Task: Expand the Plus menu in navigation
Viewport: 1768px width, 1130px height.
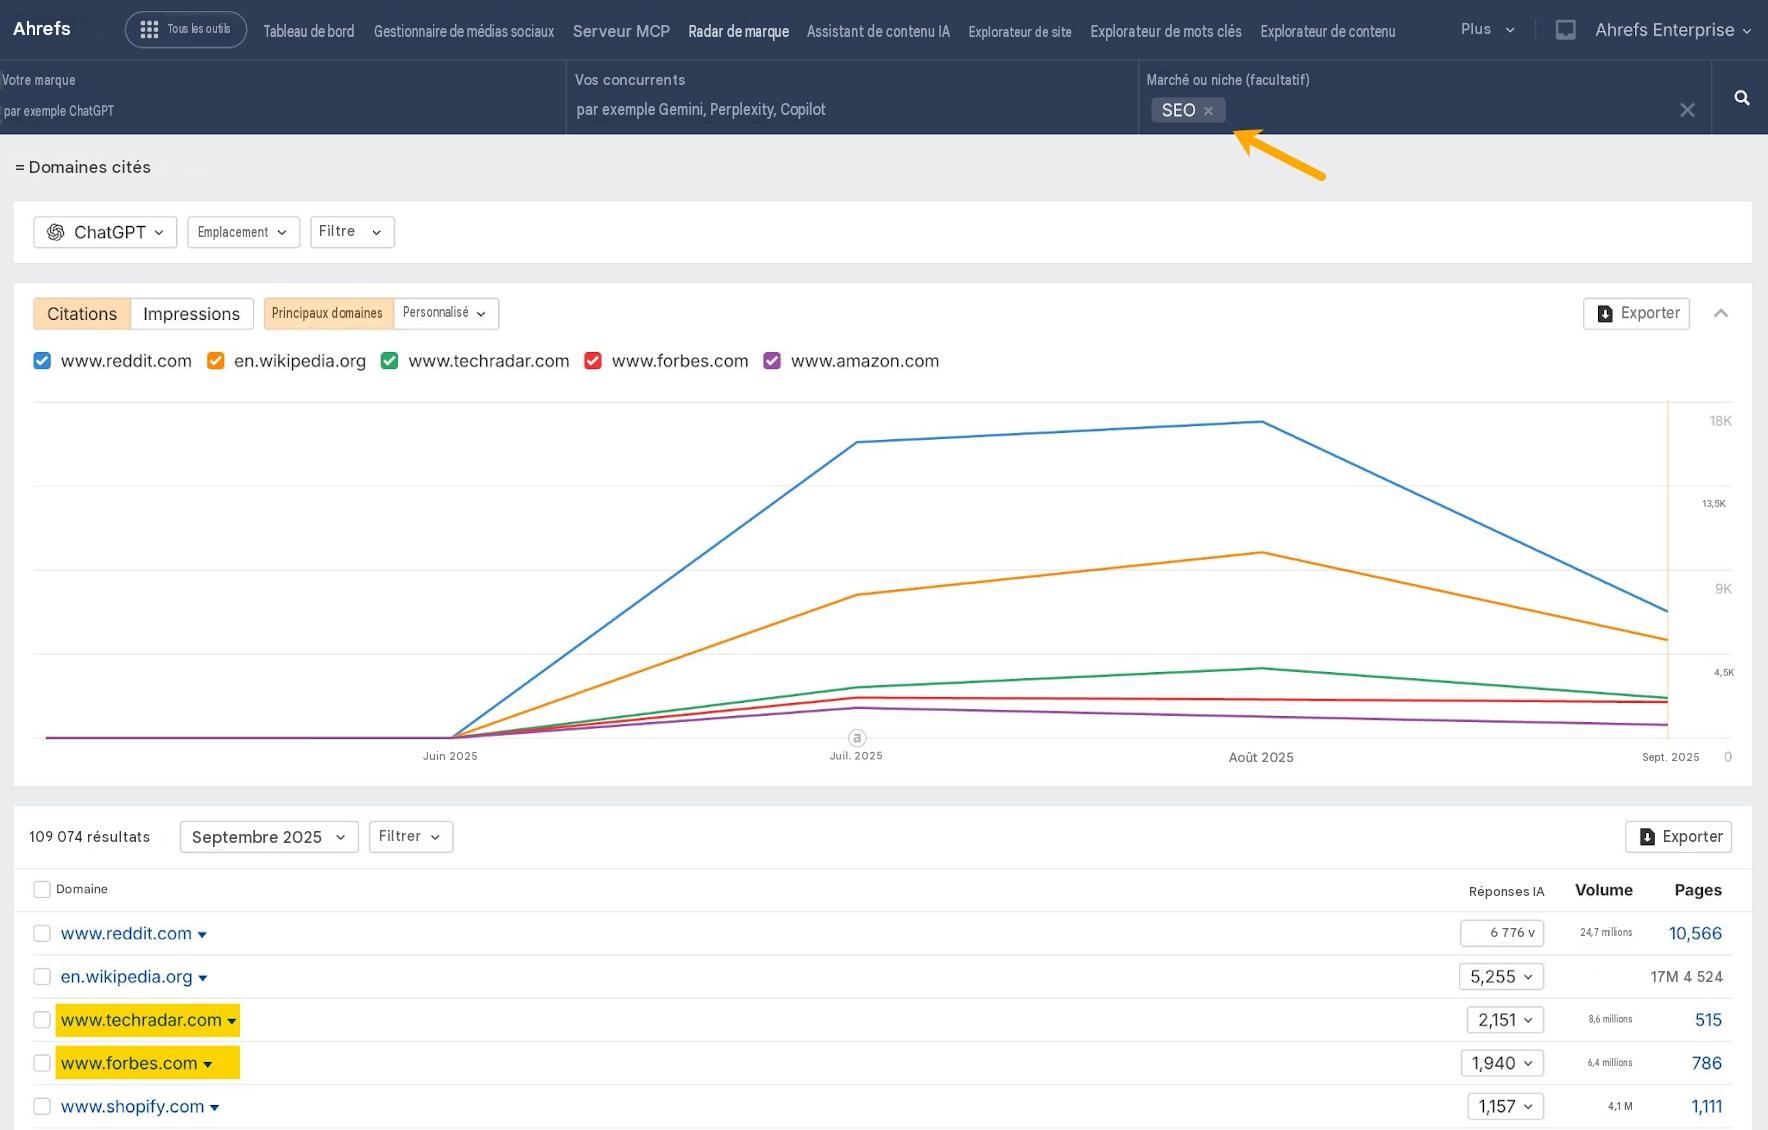Action: click(x=1487, y=30)
